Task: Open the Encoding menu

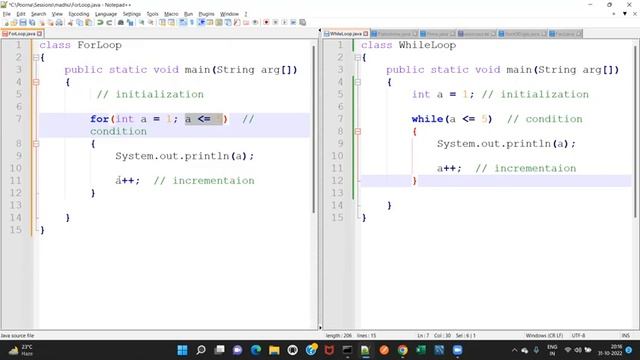Action: click(79, 14)
